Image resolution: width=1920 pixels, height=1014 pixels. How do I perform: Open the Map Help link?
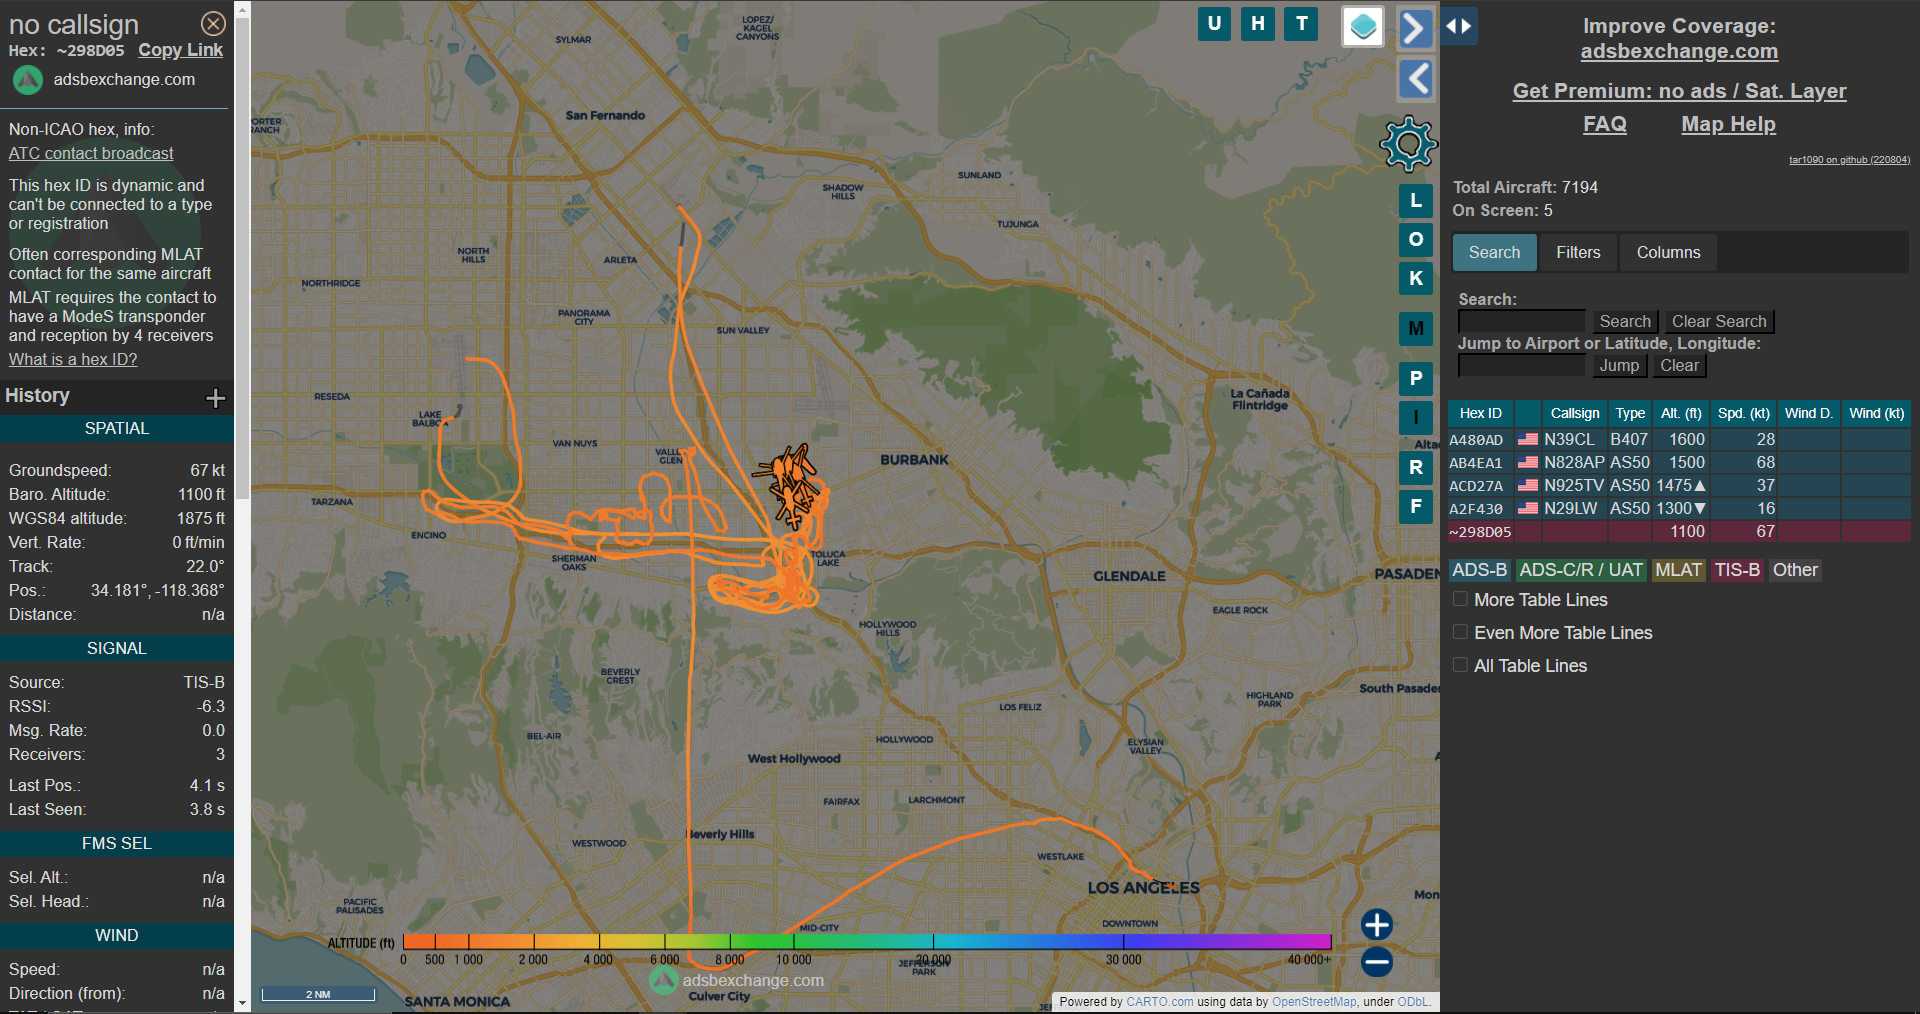pos(1728,124)
